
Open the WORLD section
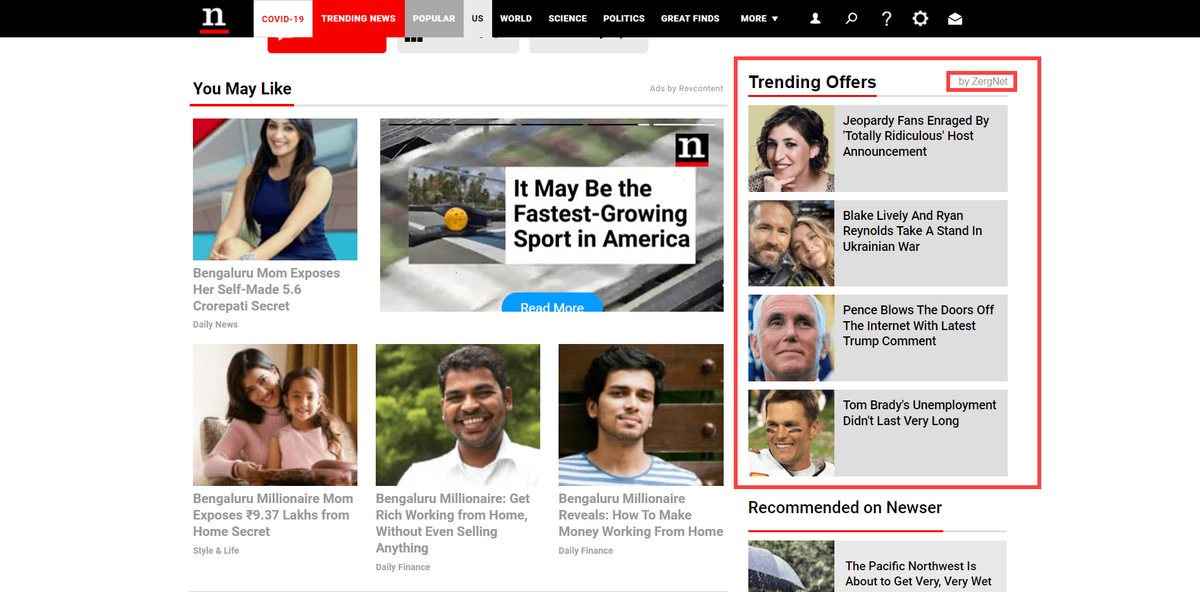click(515, 18)
